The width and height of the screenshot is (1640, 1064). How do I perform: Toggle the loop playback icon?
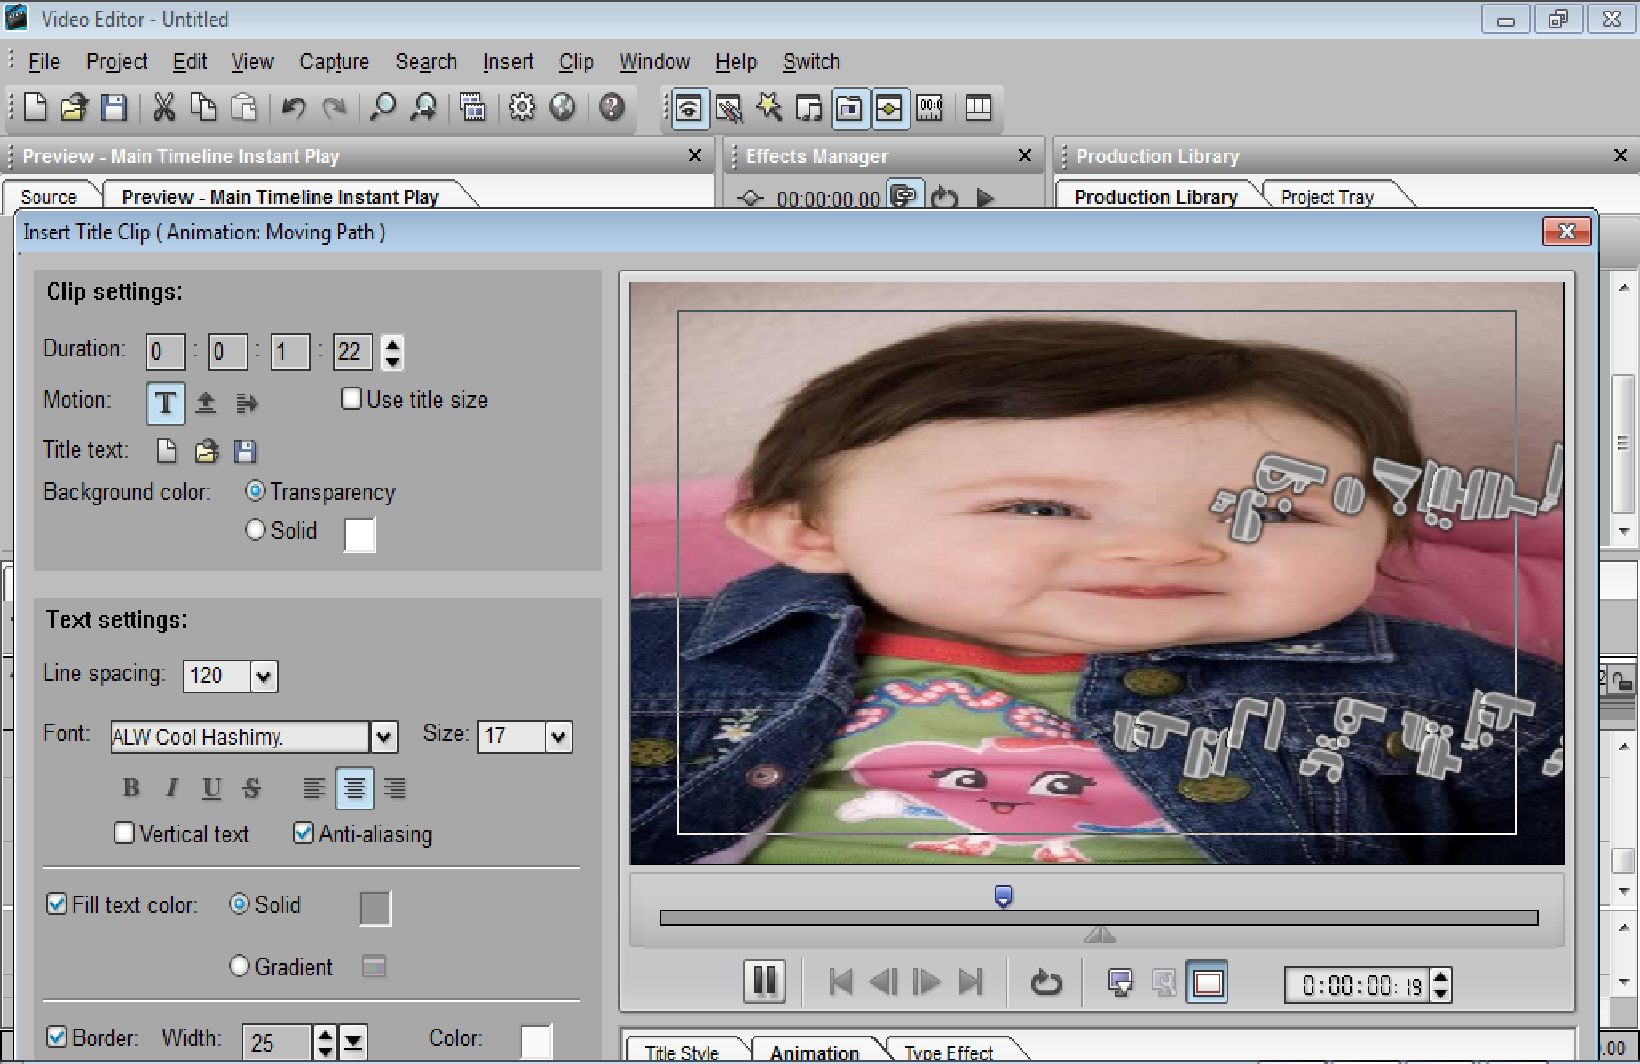(1046, 983)
